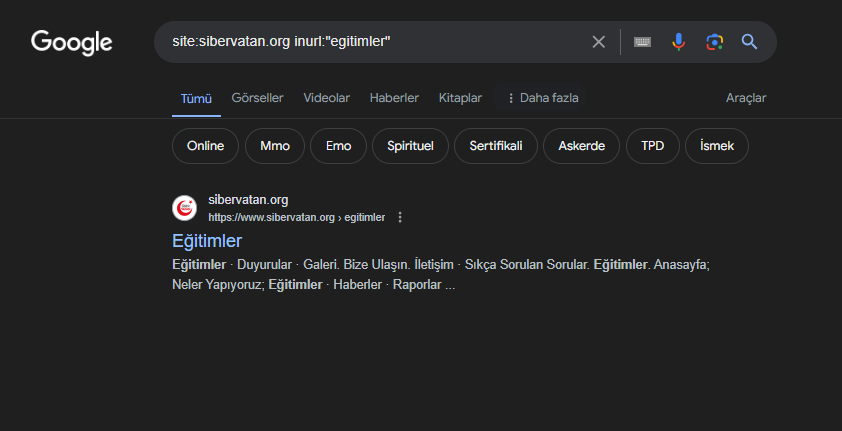842x431 pixels.
Task: Click the sibervatan.org site favicon
Action: (x=185, y=208)
